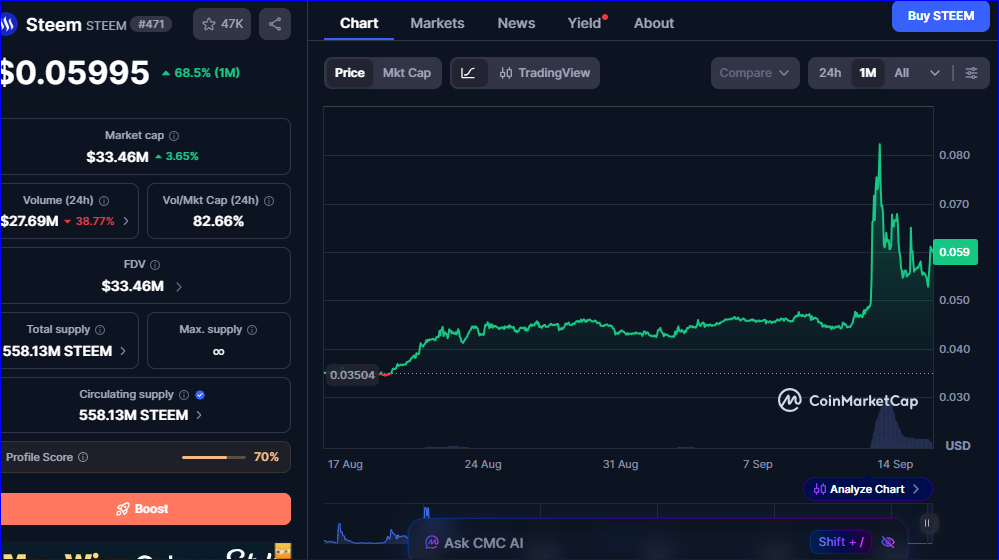Expand Circulating supply details arrow
The height and width of the screenshot is (560, 999).
coord(199,415)
